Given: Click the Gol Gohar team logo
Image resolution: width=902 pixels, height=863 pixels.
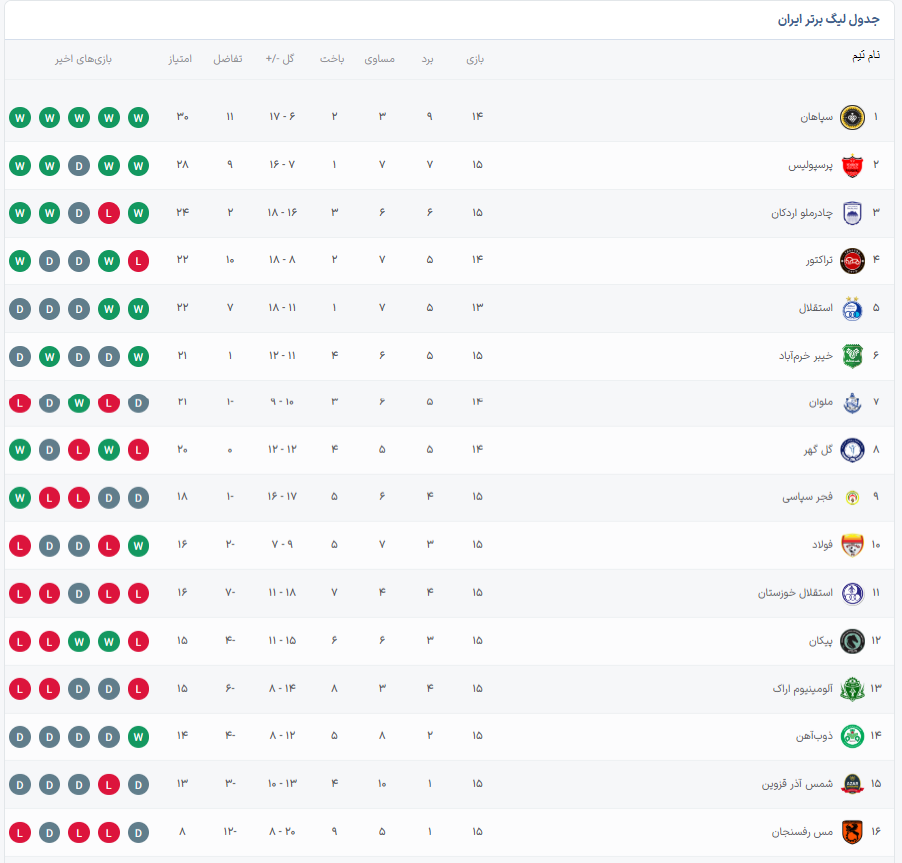Looking at the screenshot, I should pos(851,450).
